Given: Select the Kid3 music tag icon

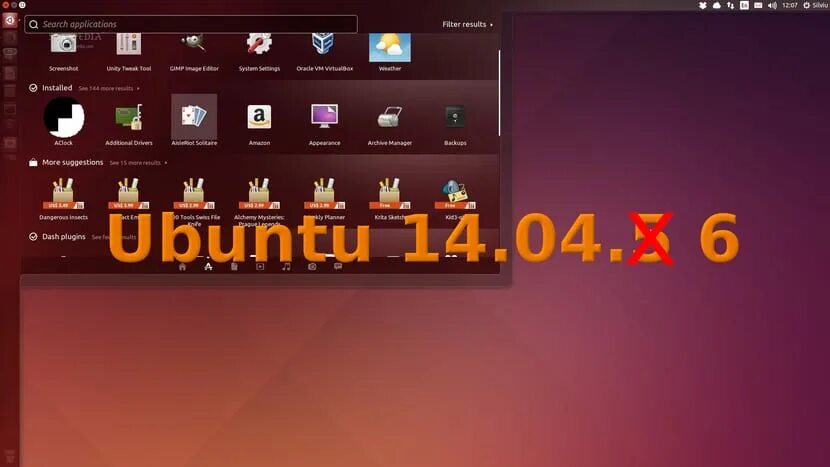Looking at the screenshot, I should [x=455, y=194].
